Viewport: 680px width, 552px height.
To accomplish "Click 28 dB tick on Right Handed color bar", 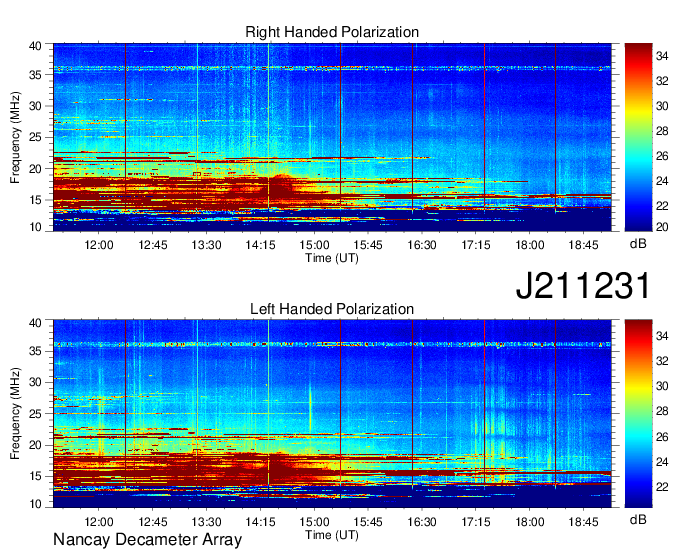I will pyautogui.click(x=662, y=131).
